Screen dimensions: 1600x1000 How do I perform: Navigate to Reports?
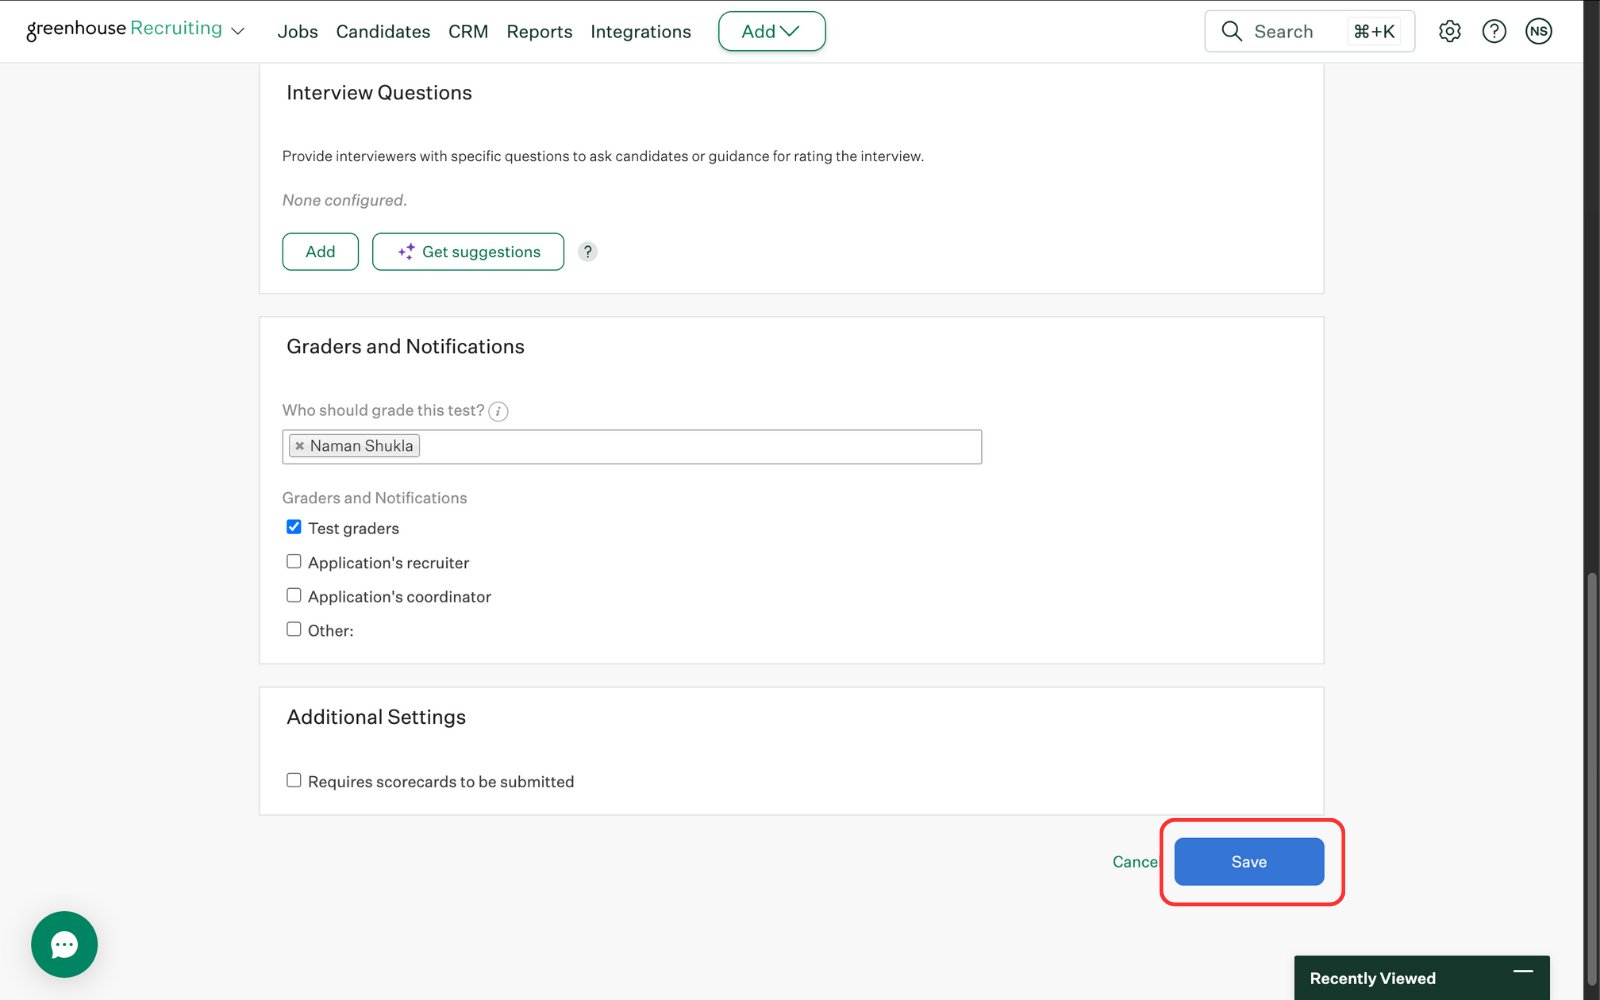pyautogui.click(x=539, y=31)
